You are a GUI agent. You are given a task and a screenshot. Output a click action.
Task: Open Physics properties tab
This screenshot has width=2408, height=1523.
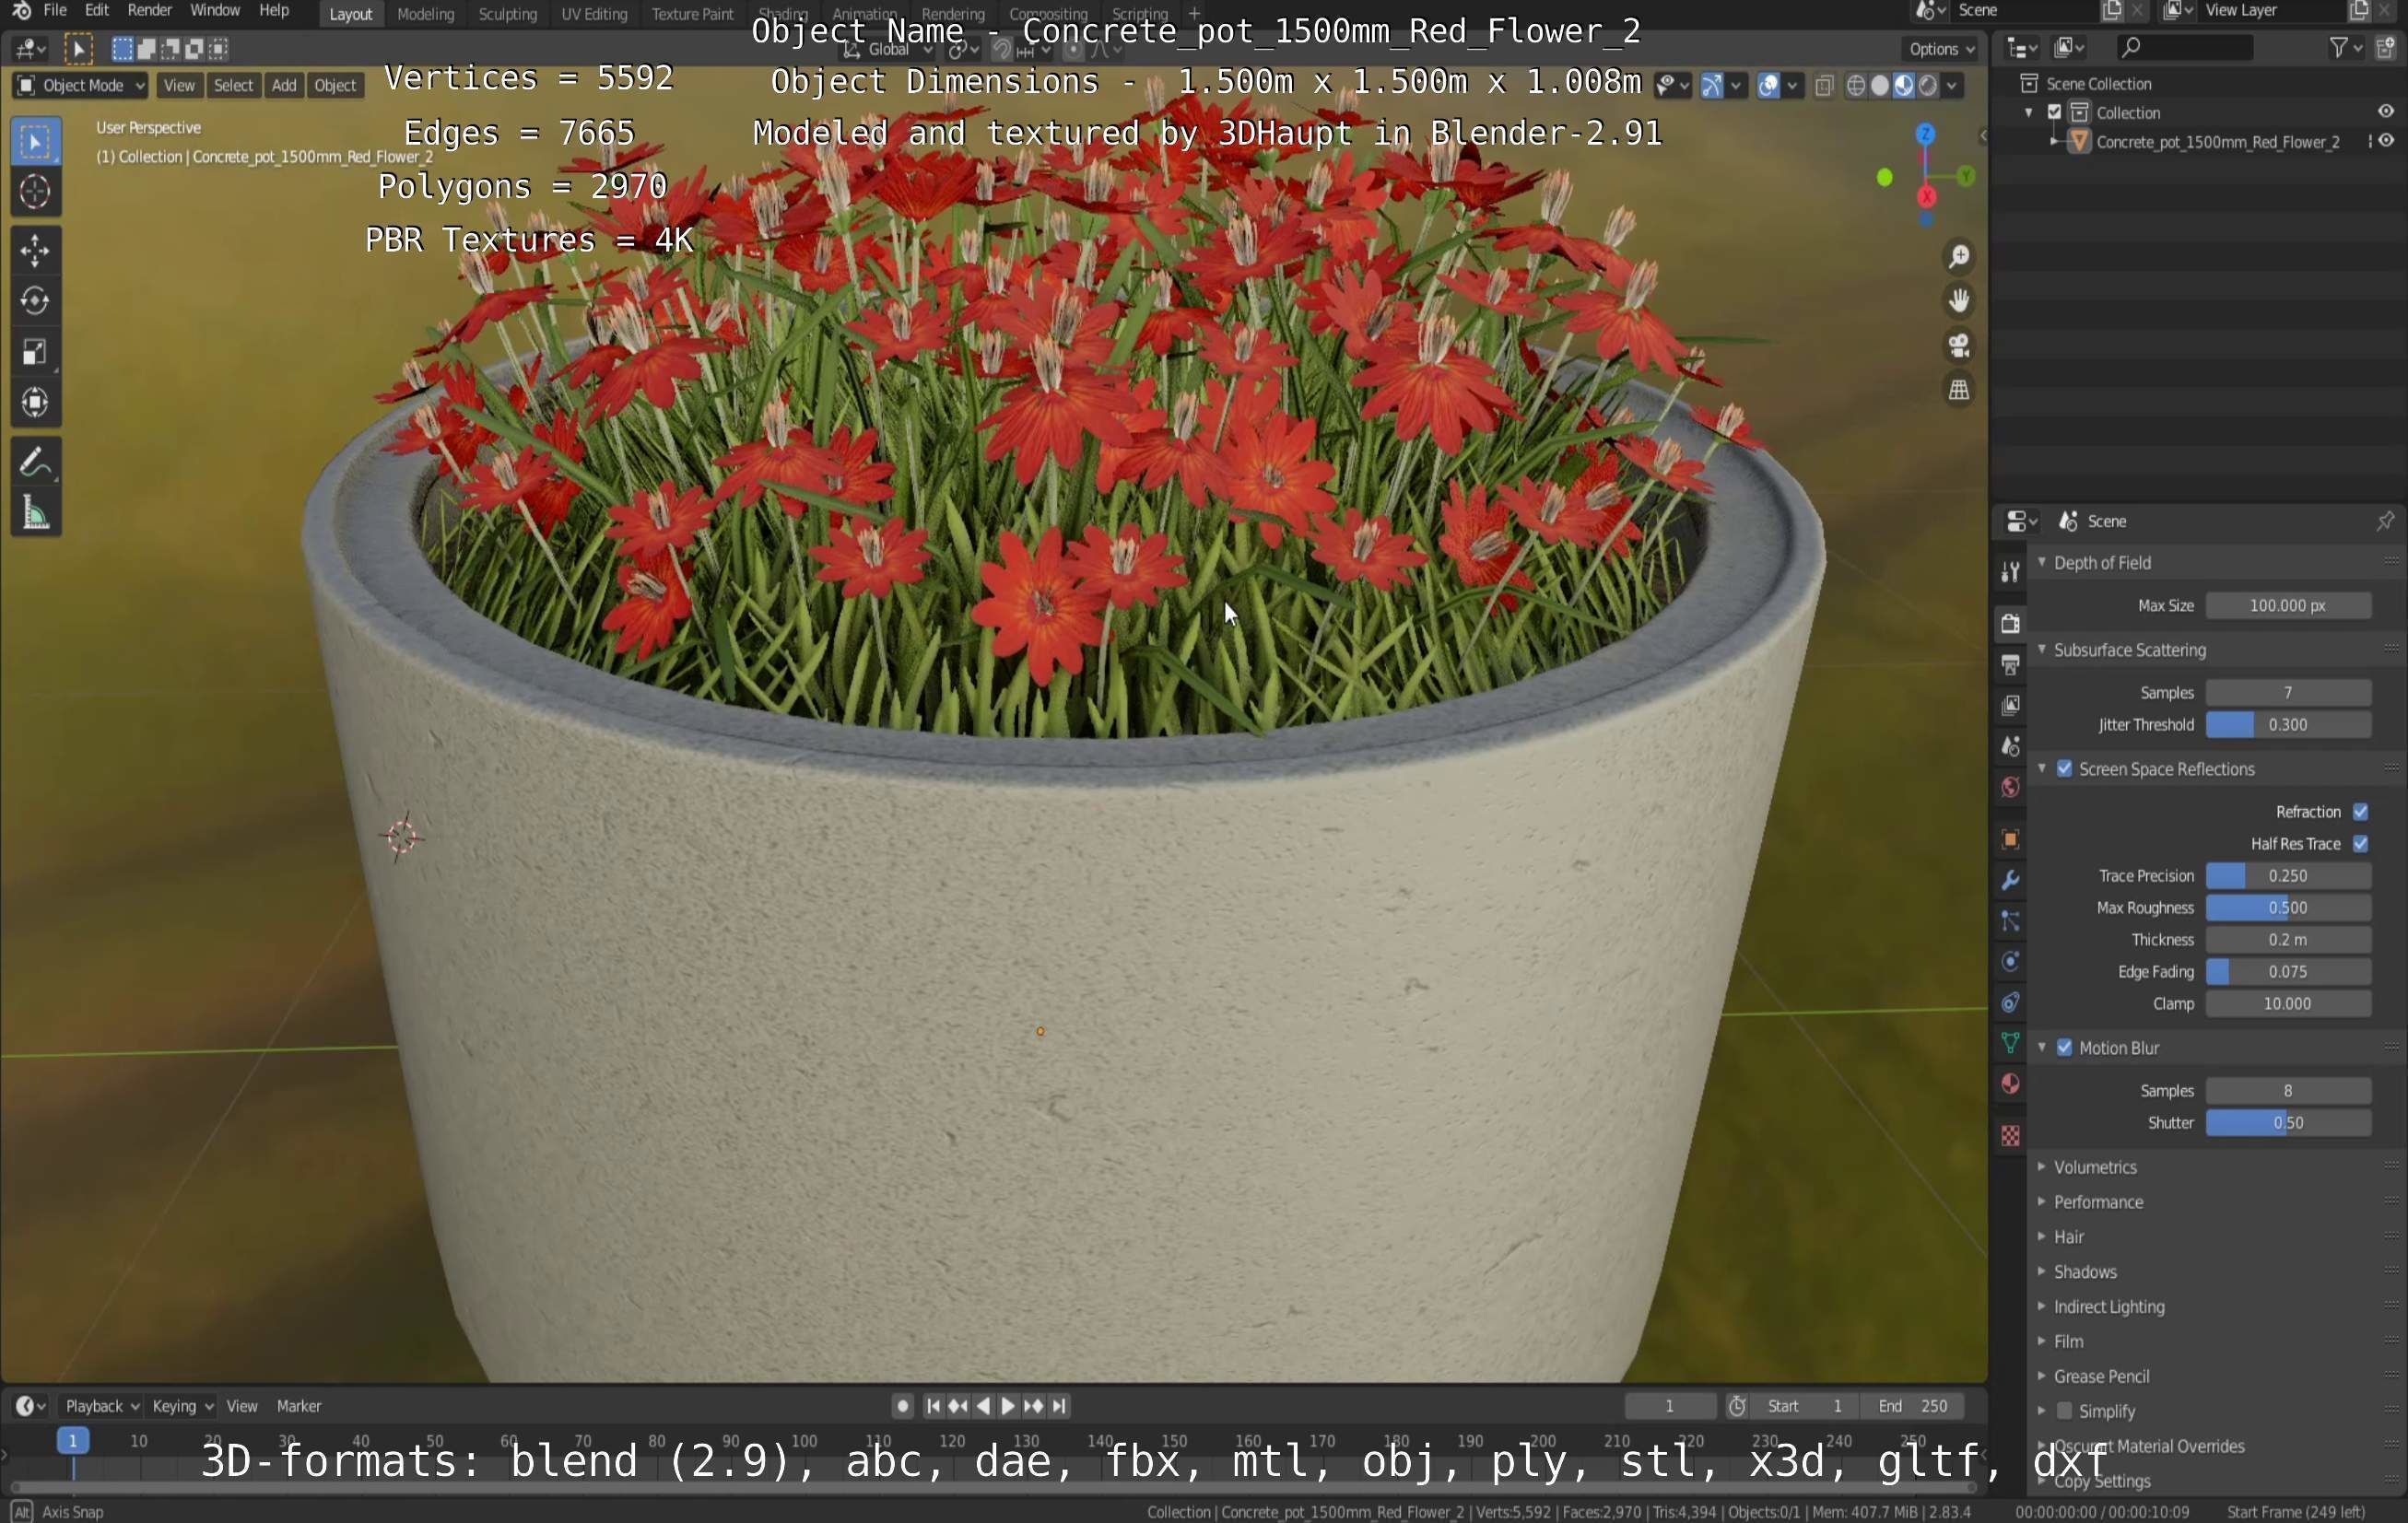[2010, 962]
